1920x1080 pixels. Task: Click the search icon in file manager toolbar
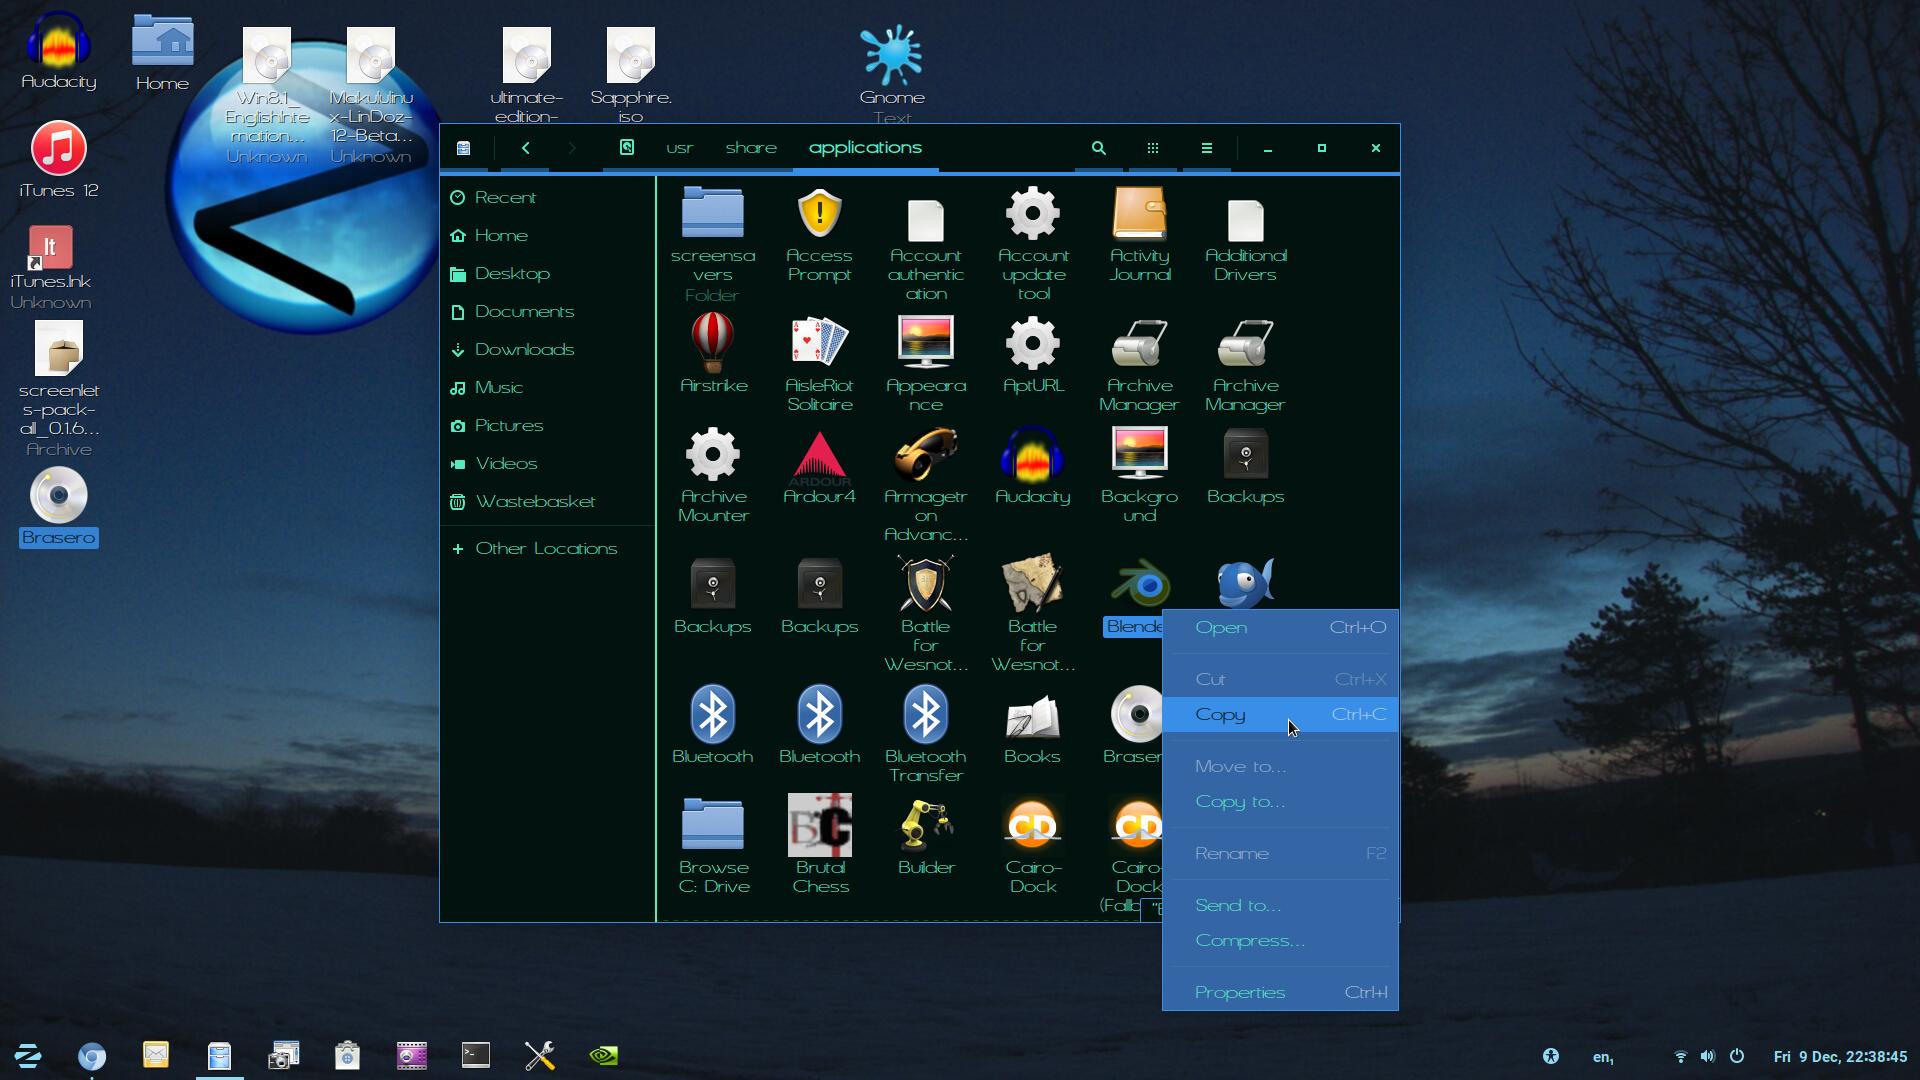point(1099,148)
